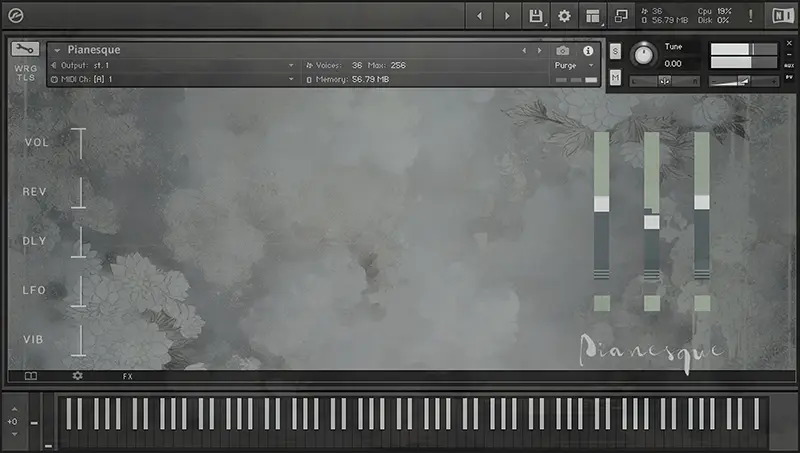The height and width of the screenshot is (453, 800).
Task: Click first vertical slider handle on right
Action: pyautogui.click(x=602, y=204)
